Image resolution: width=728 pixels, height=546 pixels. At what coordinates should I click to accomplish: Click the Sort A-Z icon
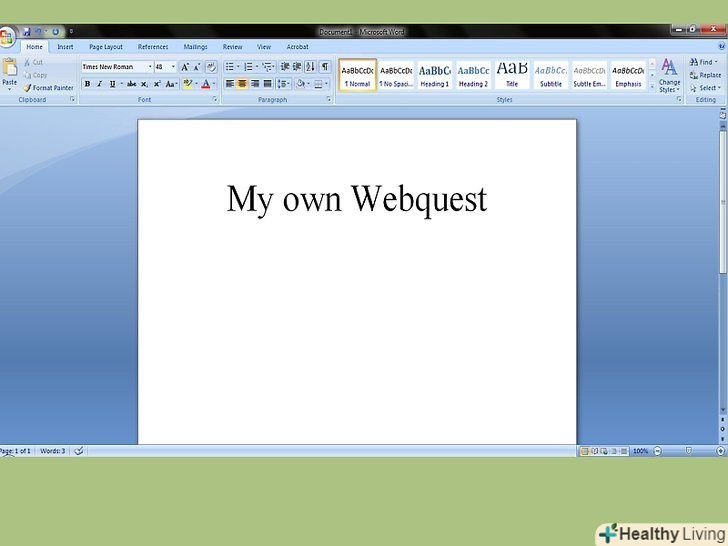310,67
